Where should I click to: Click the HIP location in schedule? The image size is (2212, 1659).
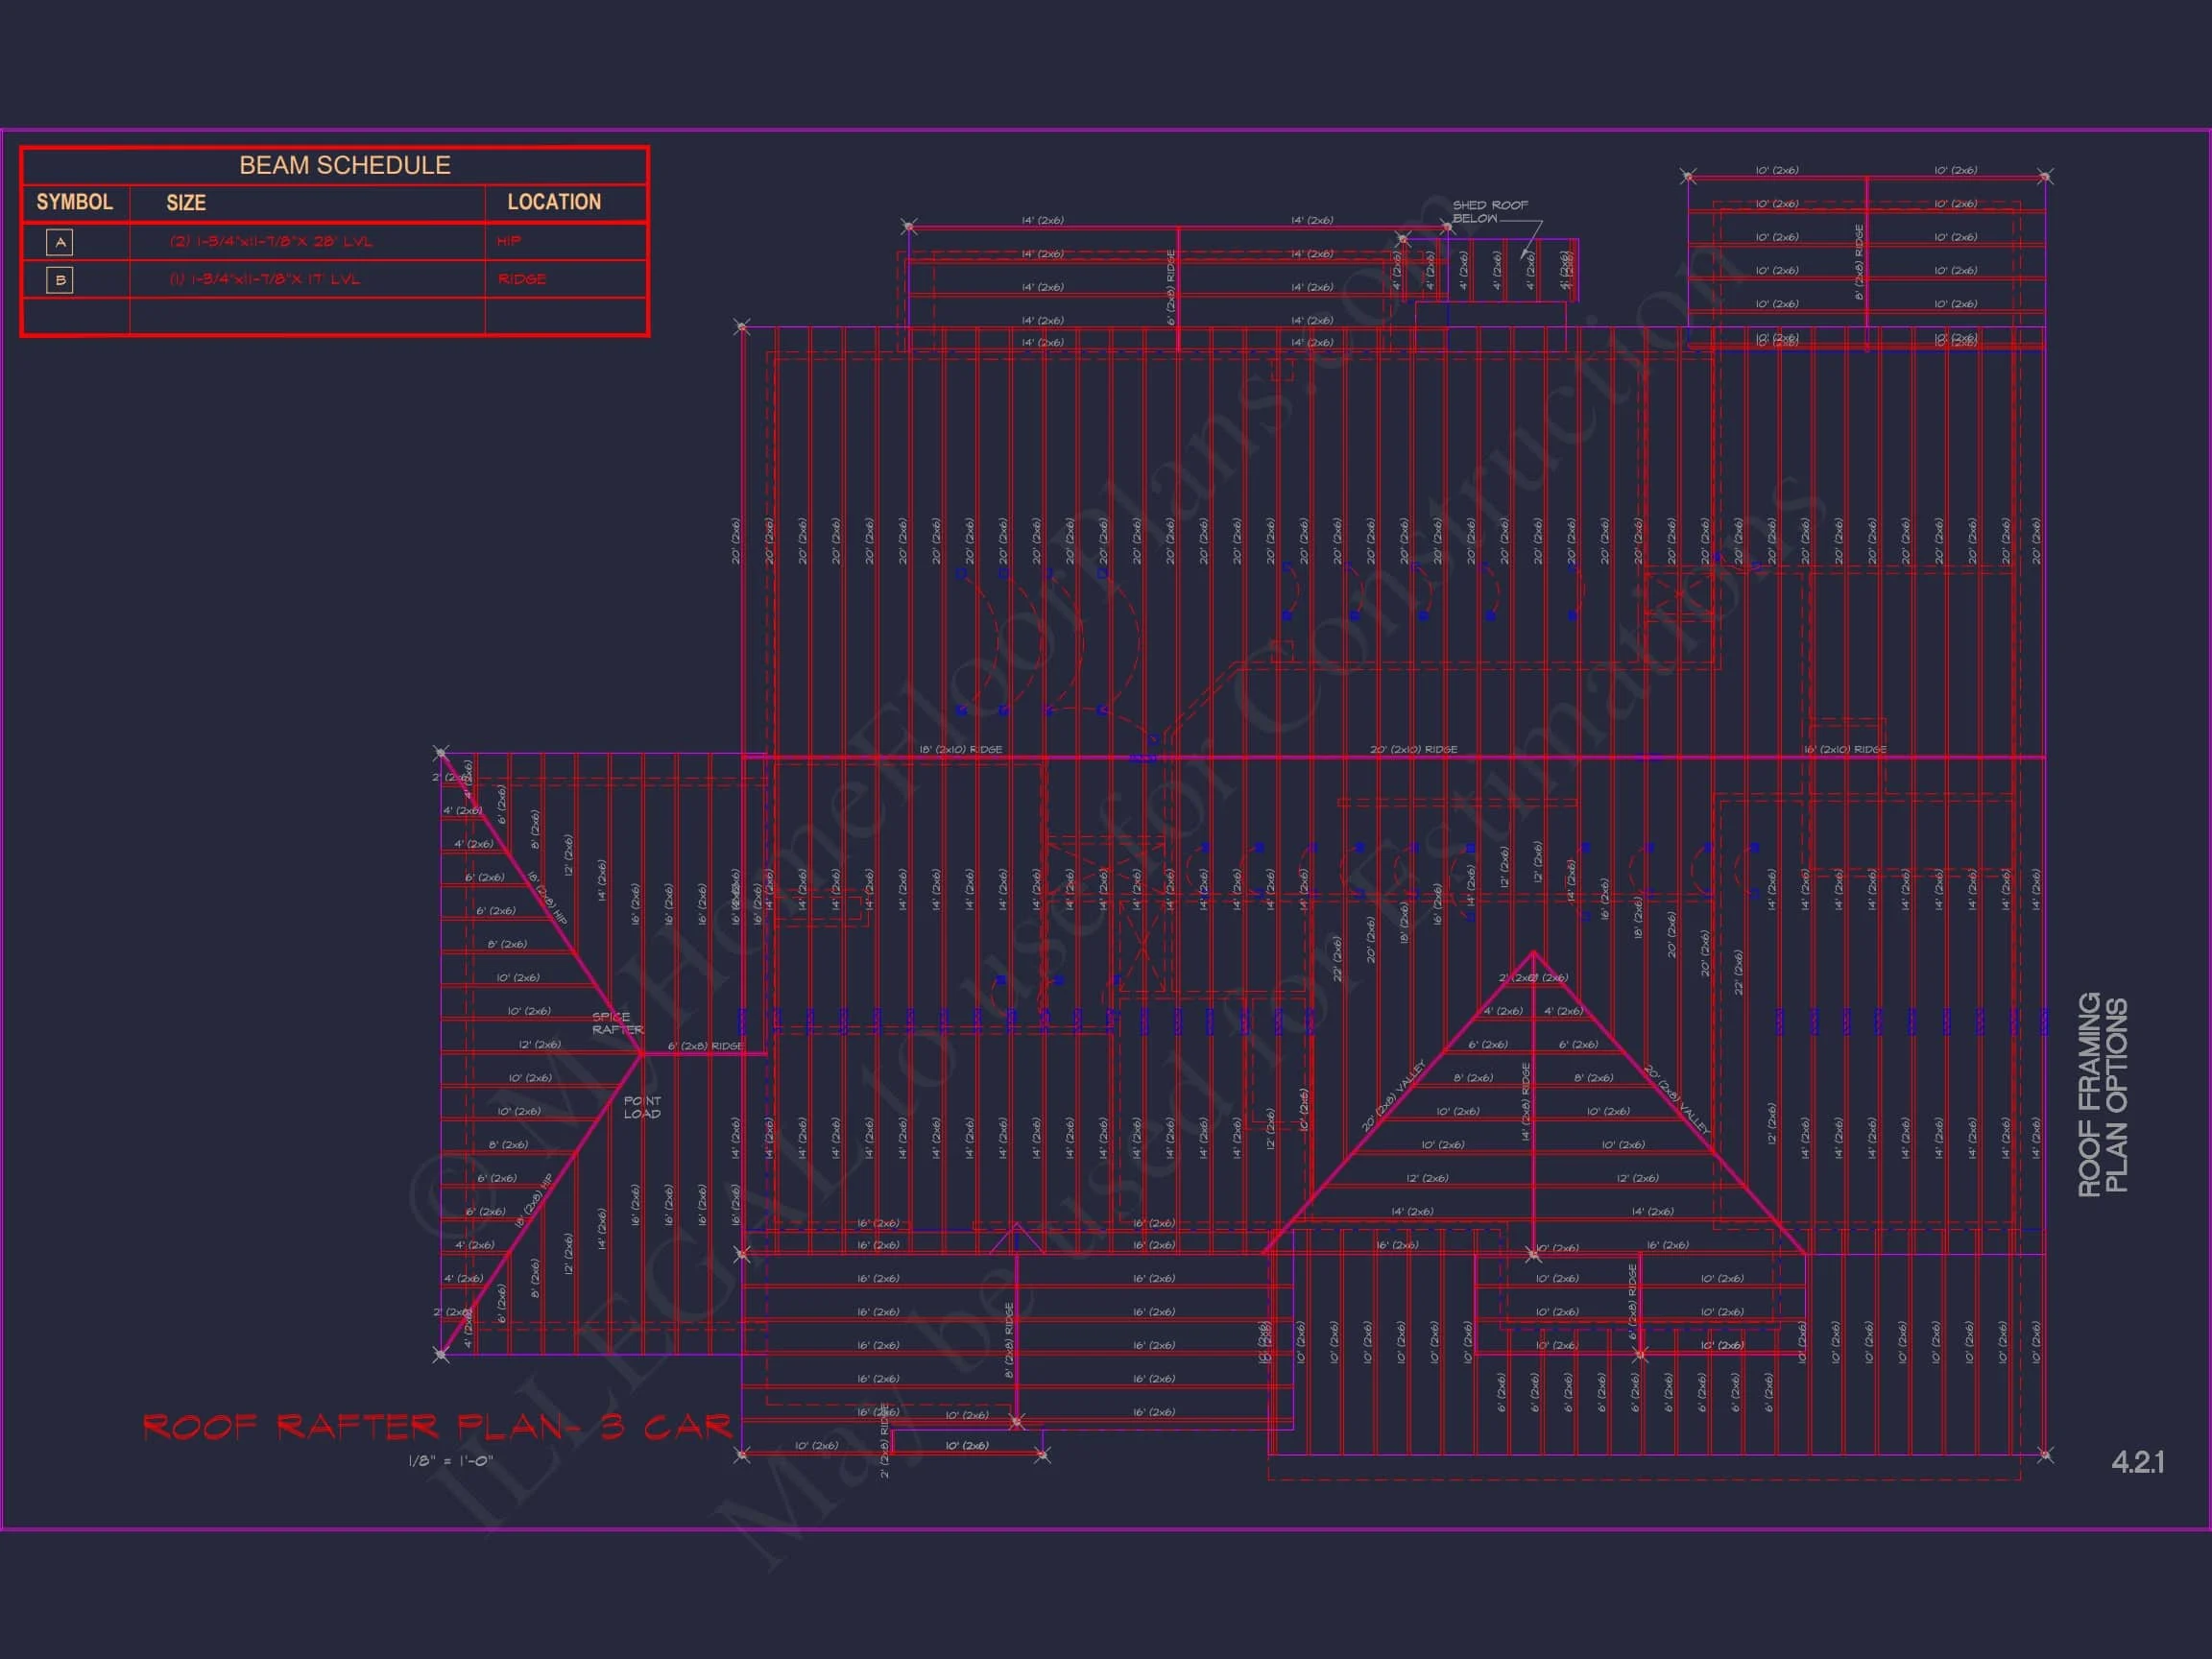coord(508,241)
